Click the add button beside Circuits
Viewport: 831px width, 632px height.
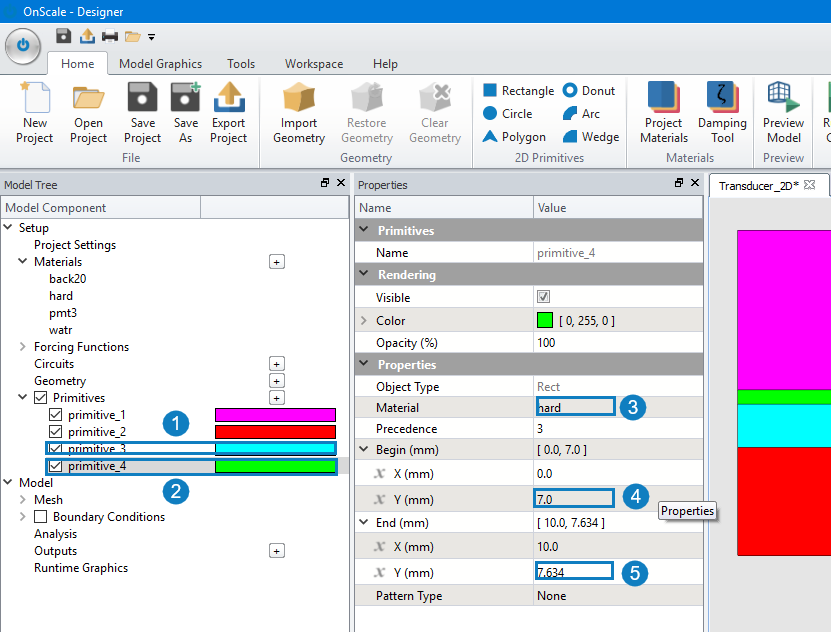click(277, 364)
